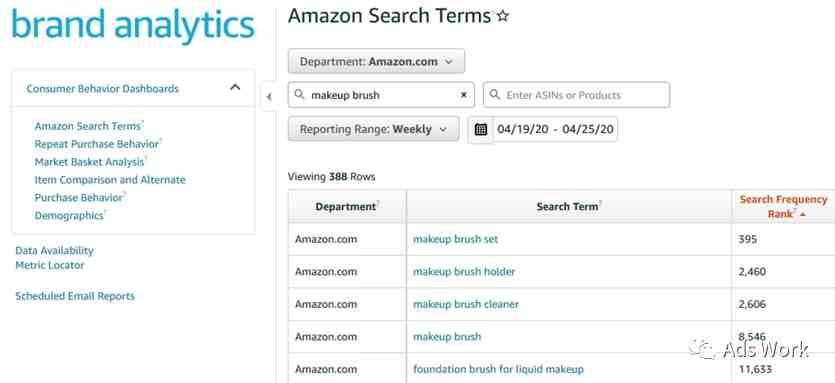This screenshot has width=835, height=383.
Task: Open Item Comparison and Alternate dashboard
Action: pos(110,180)
